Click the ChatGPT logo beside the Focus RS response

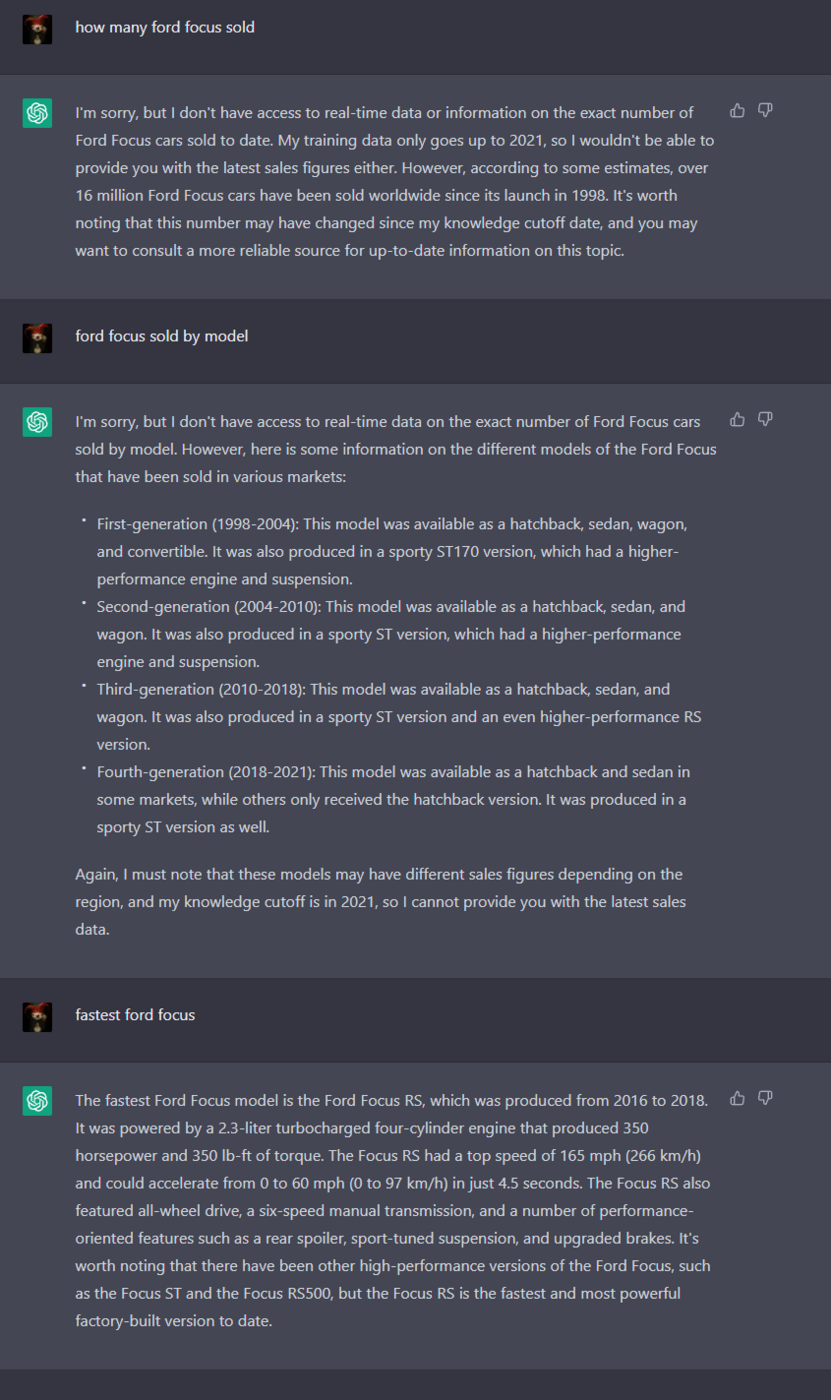tap(38, 1101)
